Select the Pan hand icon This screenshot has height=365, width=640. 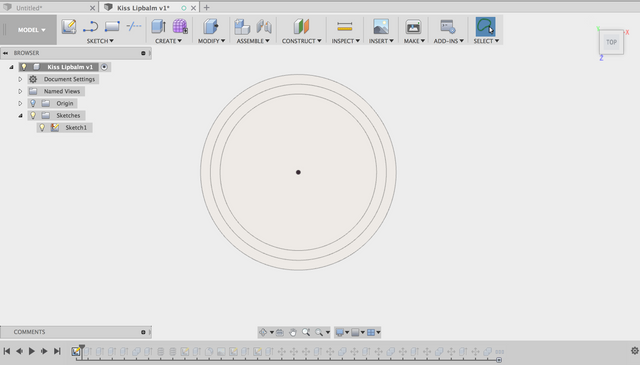(x=293, y=332)
